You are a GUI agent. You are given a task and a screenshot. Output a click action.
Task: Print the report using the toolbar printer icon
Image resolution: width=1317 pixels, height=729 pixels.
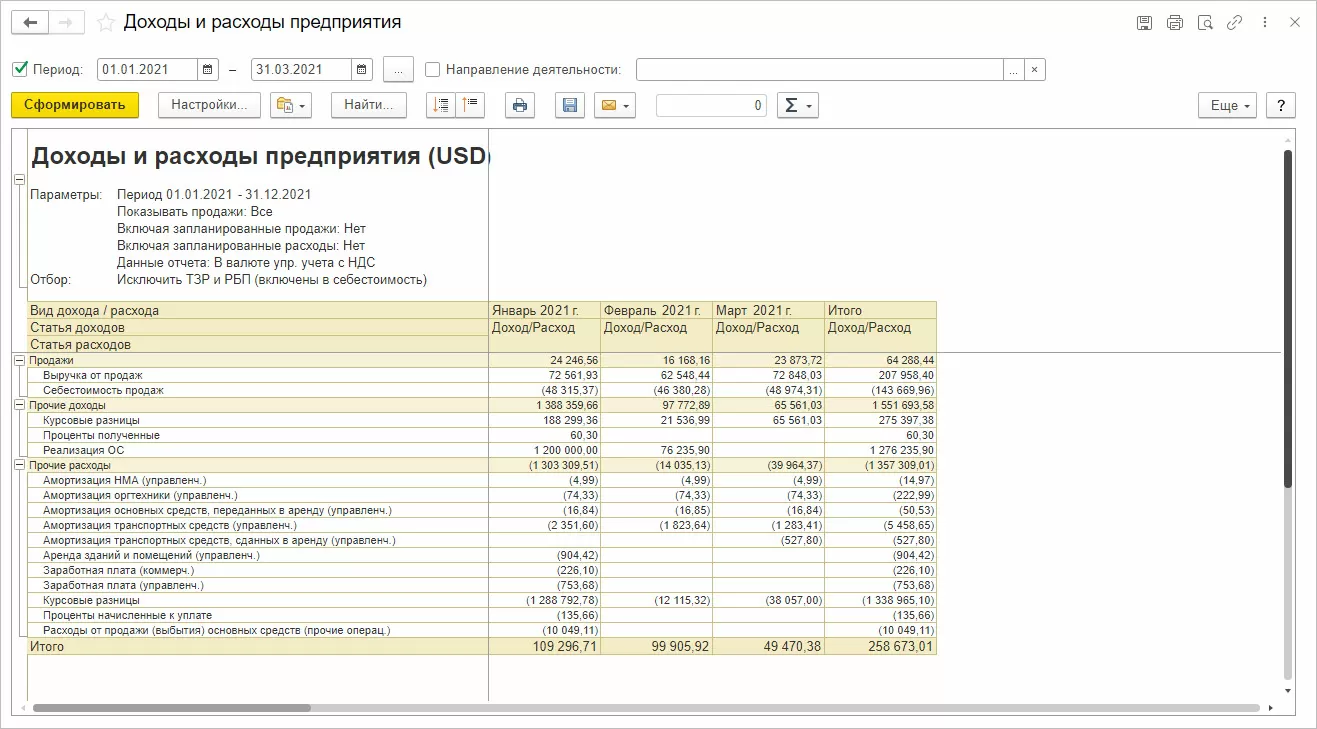520,105
